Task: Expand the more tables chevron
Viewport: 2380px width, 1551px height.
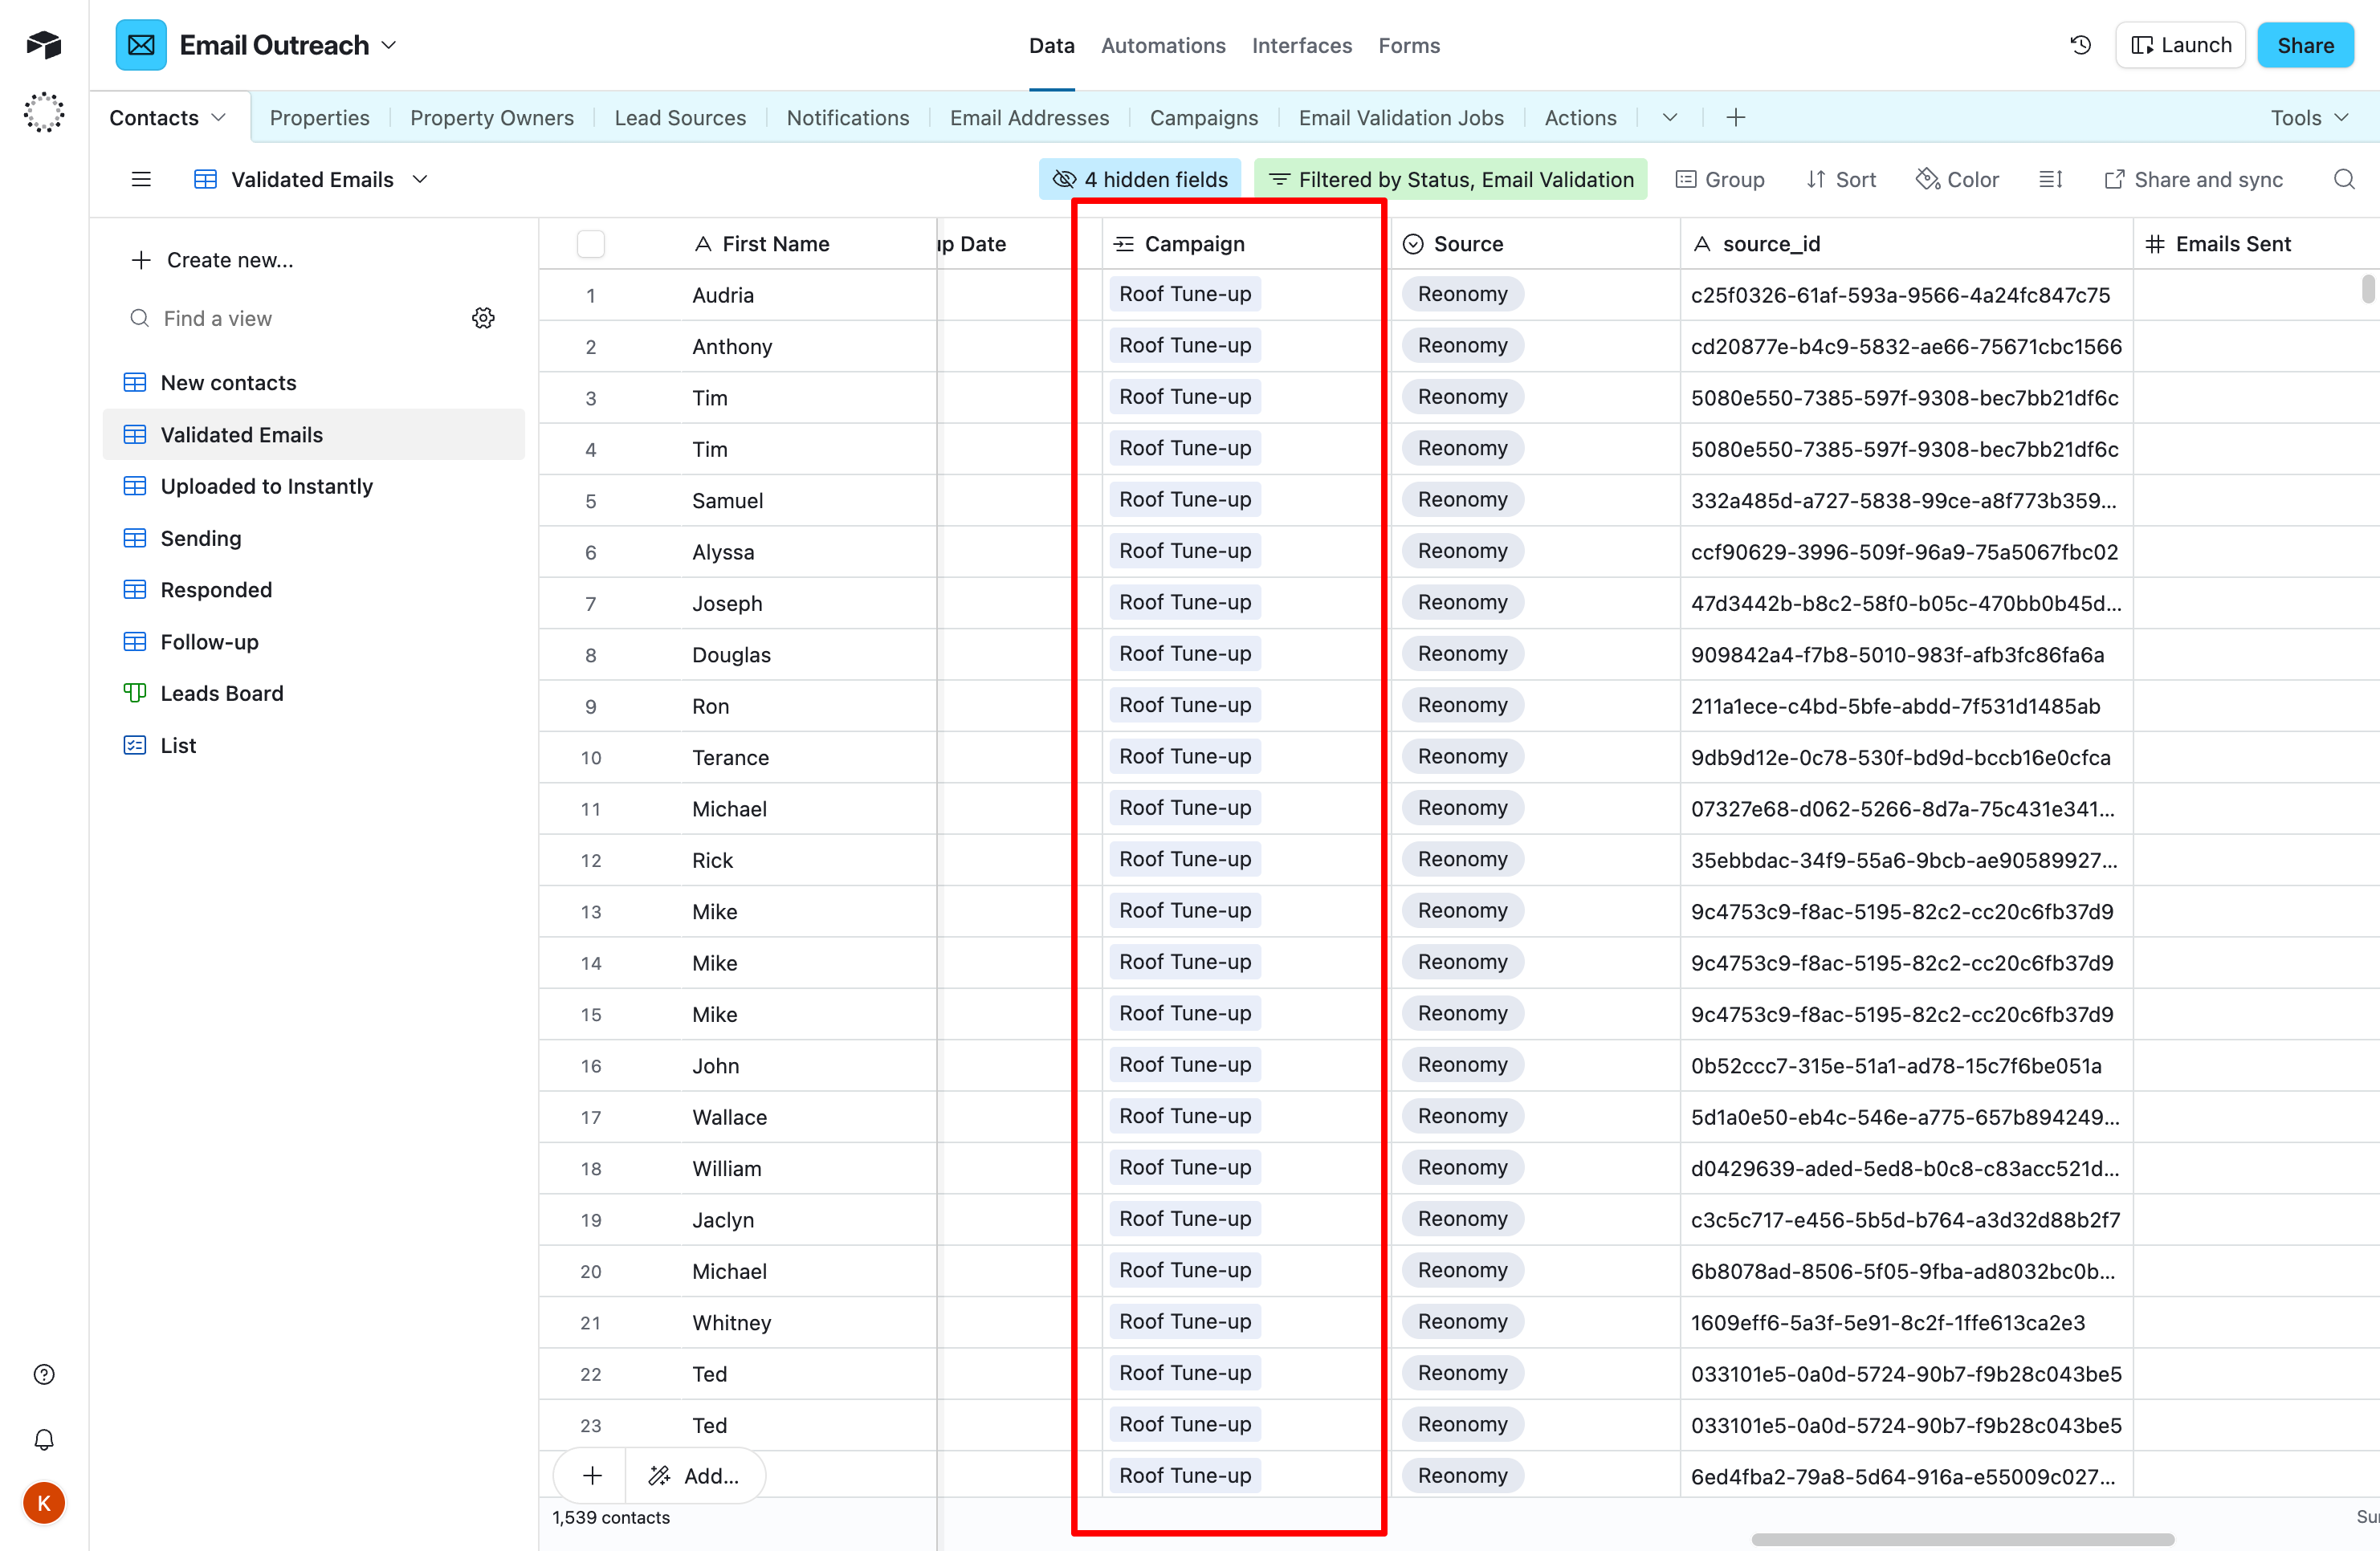Action: click(1669, 117)
